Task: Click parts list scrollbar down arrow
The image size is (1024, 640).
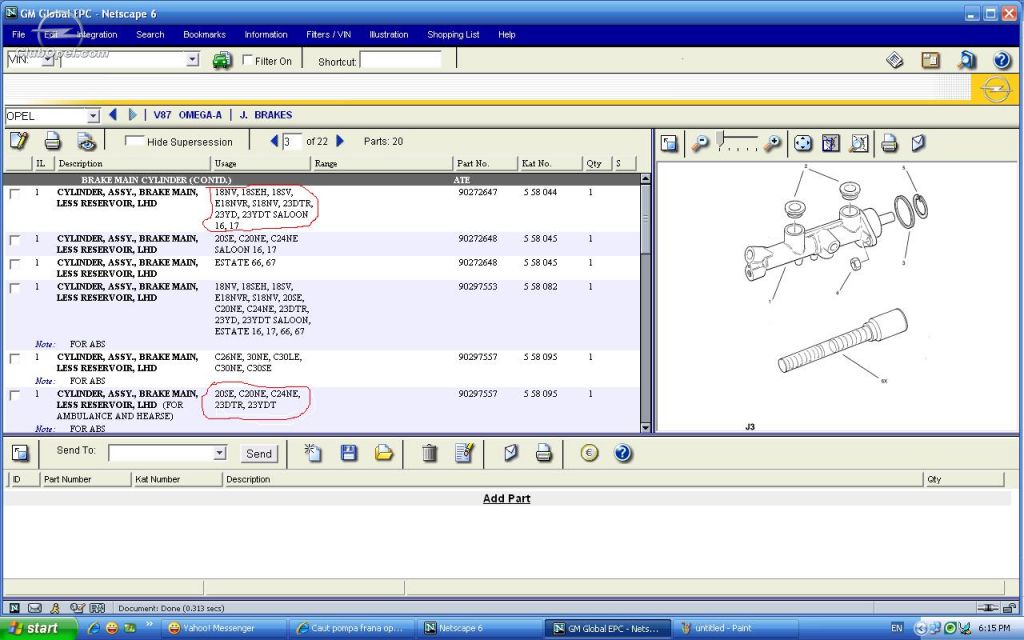Action: (645, 428)
